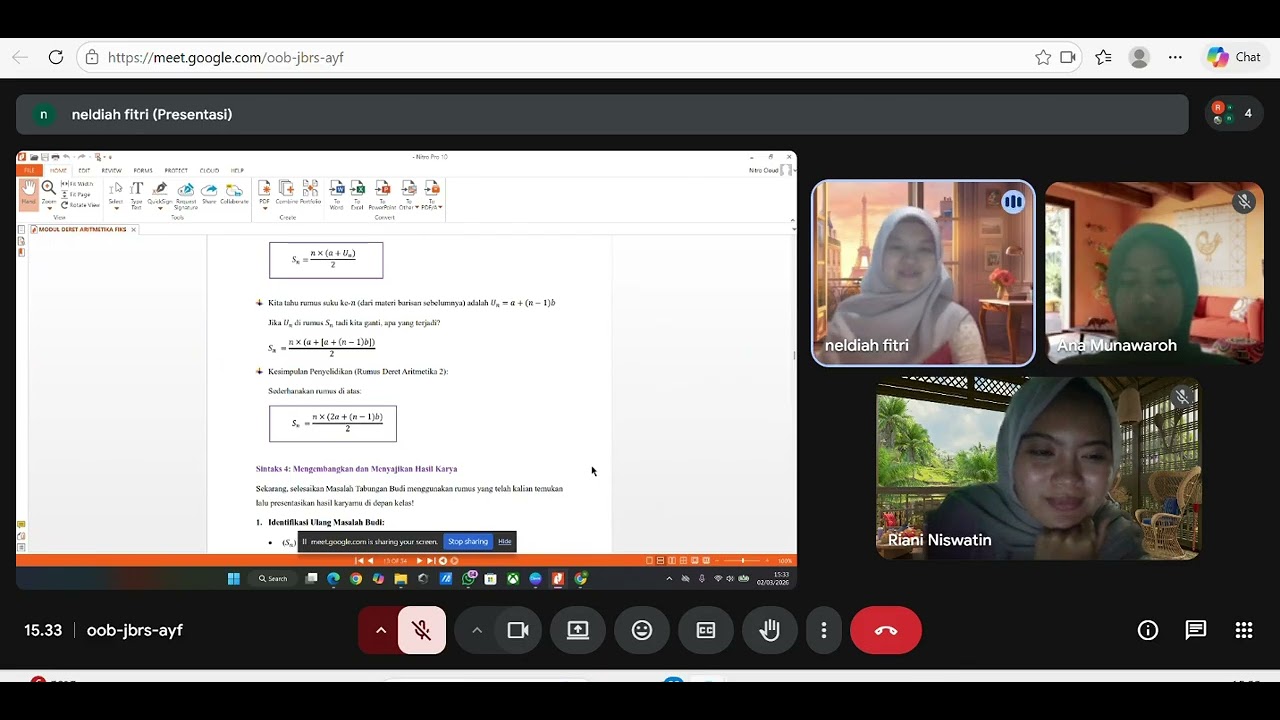Click the Share icon in Nitro ribbon
Image resolution: width=1280 pixels, height=720 pixels.
point(209,193)
